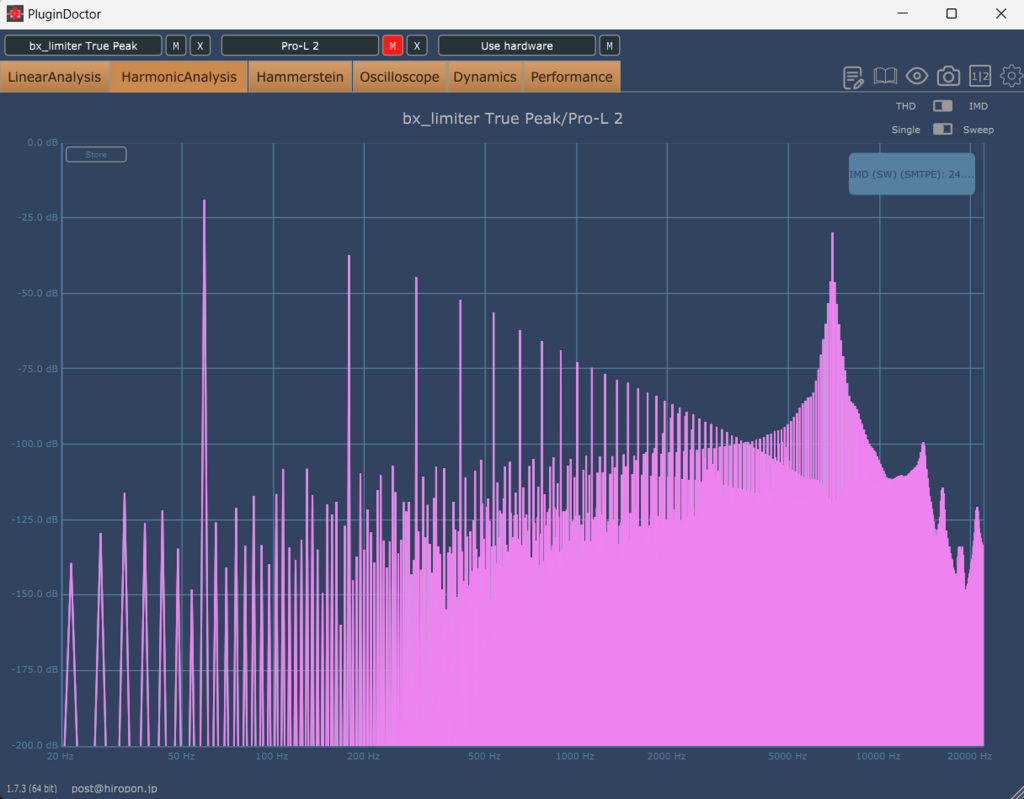Click the 1|2 compare icon

(980, 76)
